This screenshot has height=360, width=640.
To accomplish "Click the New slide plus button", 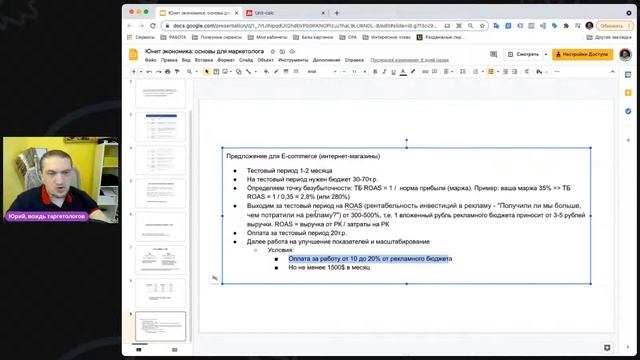I will tap(133, 72).
